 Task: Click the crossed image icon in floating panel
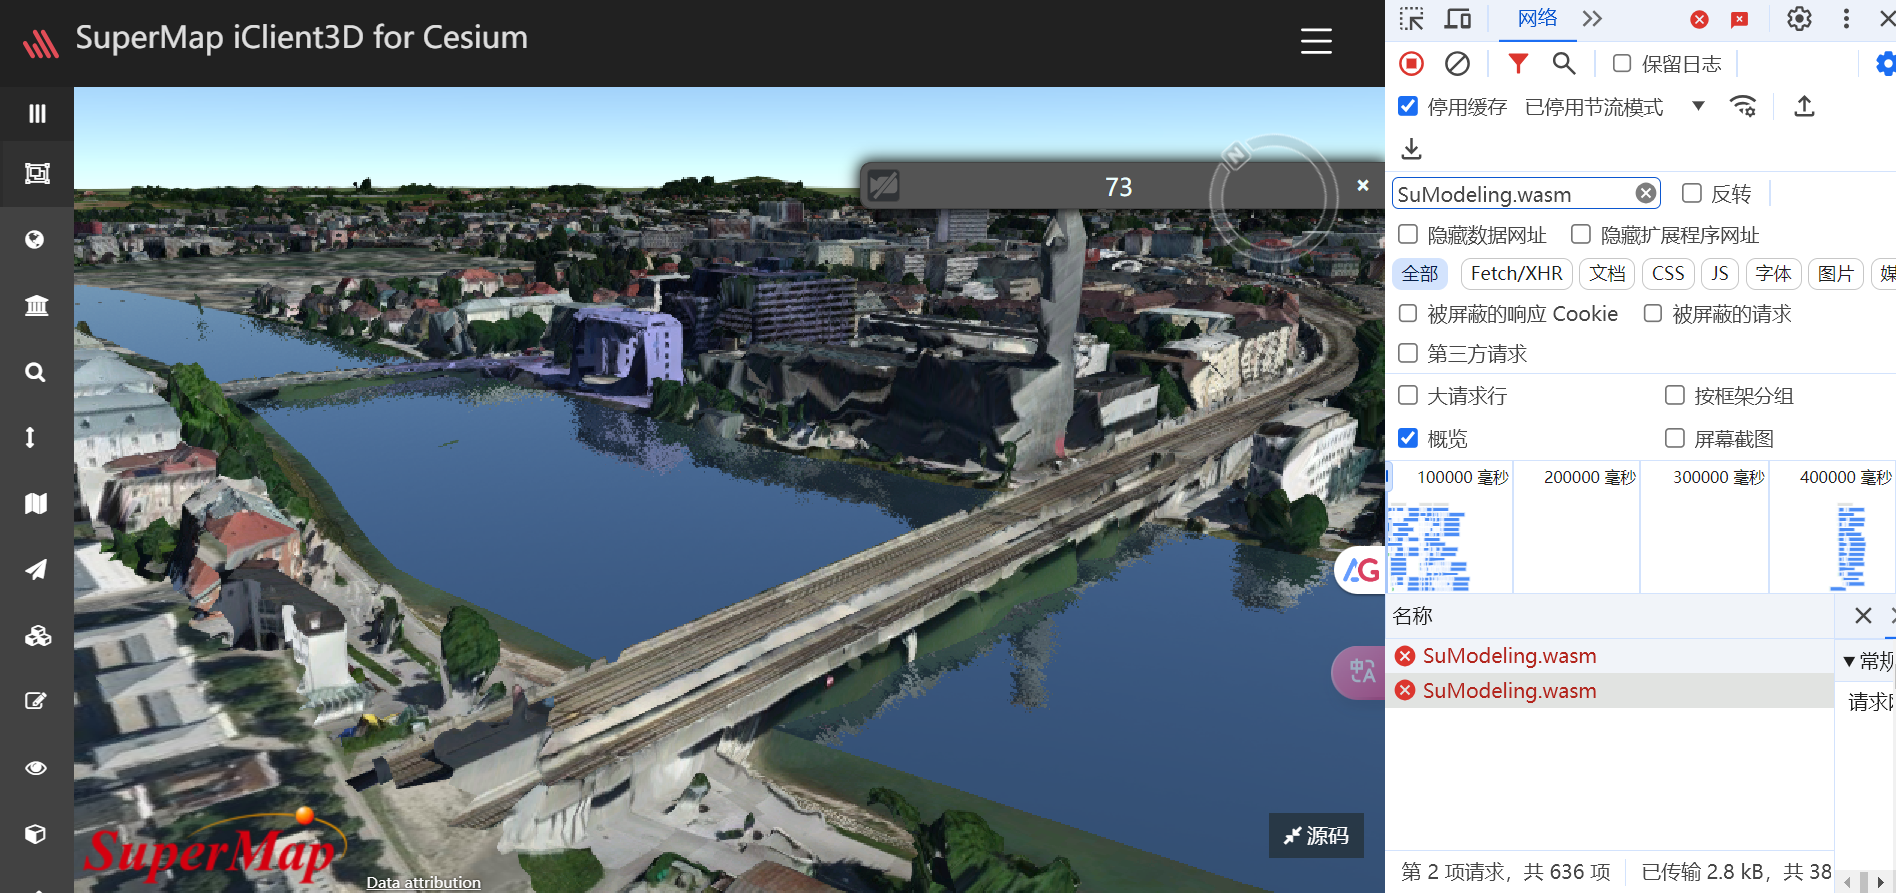884,186
